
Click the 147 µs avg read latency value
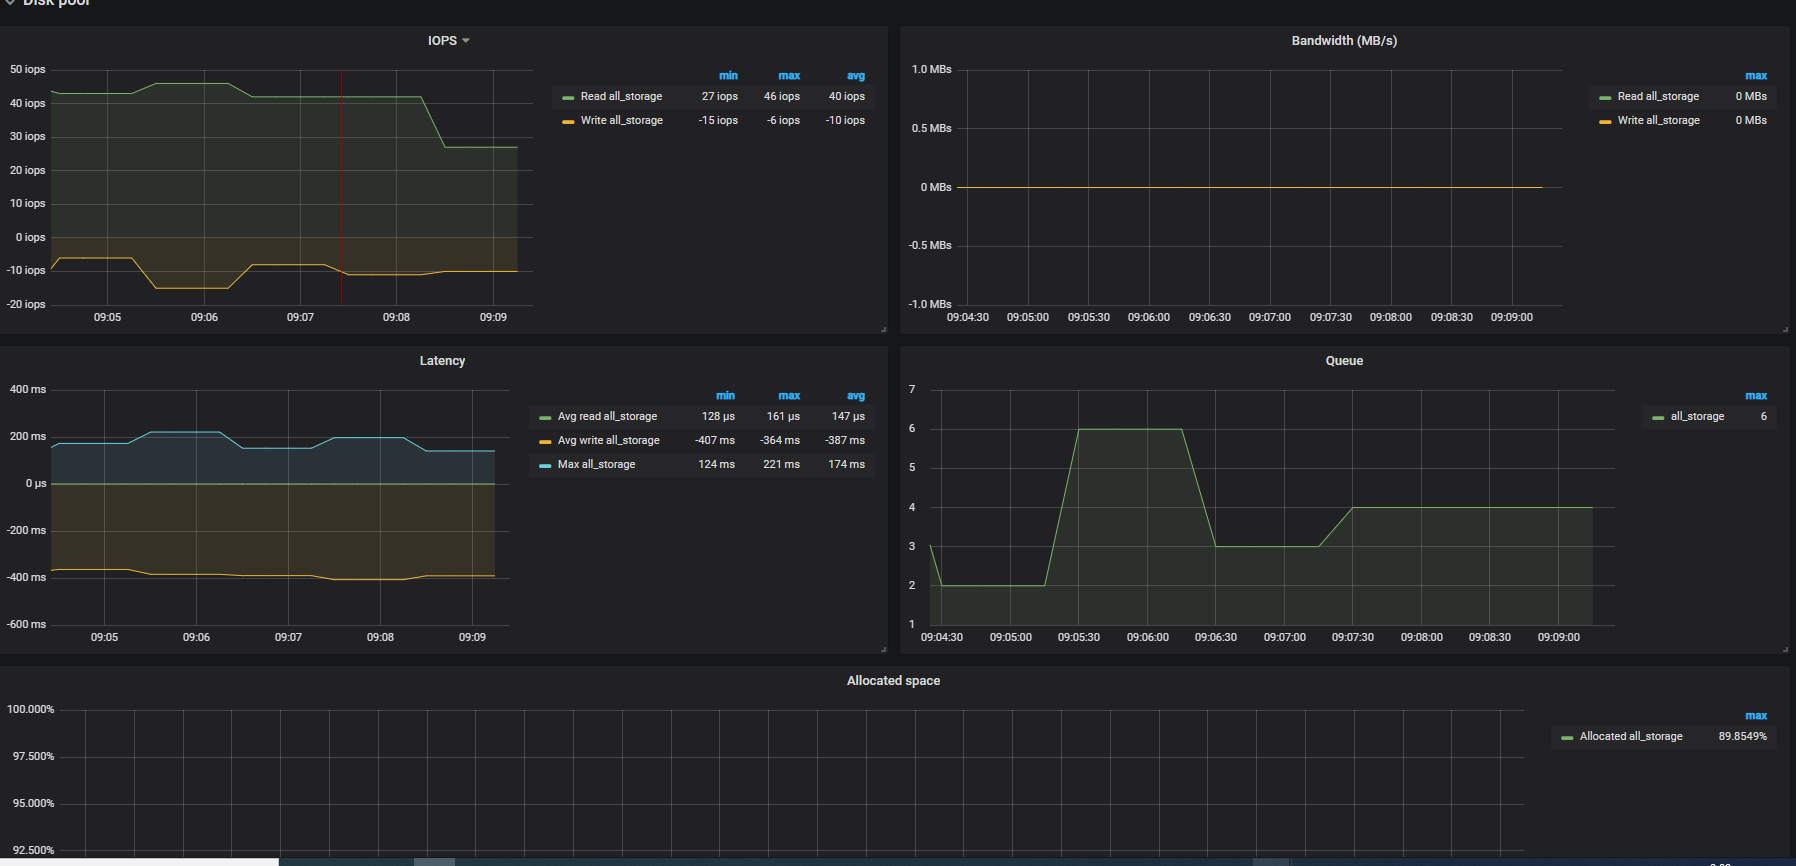pyautogui.click(x=848, y=417)
